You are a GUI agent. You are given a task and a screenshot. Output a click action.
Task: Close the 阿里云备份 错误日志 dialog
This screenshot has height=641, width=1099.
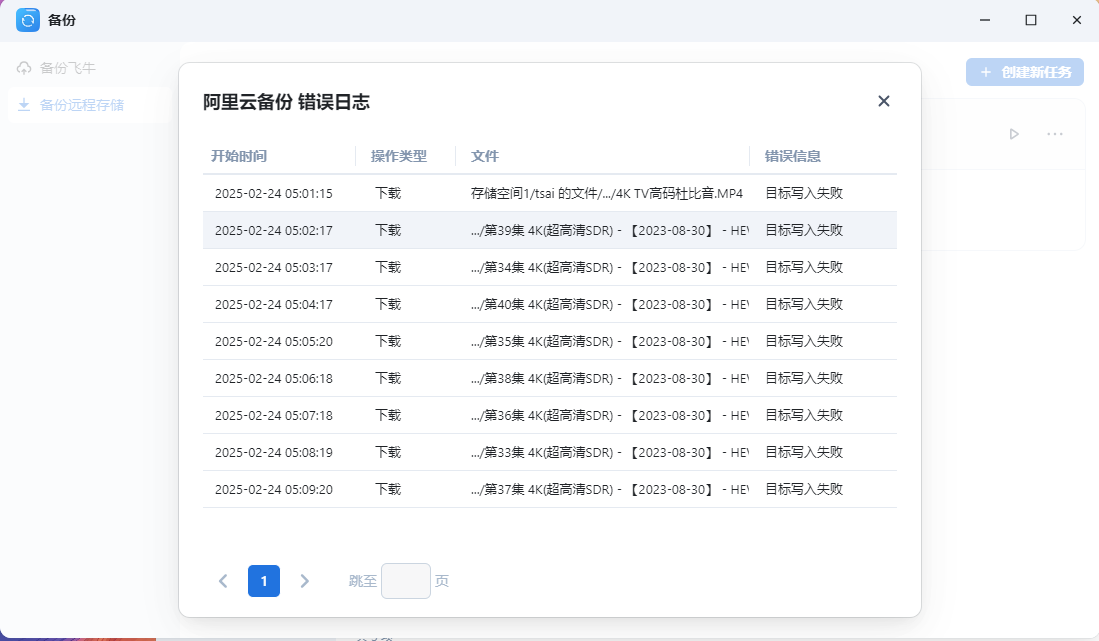point(884,102)
